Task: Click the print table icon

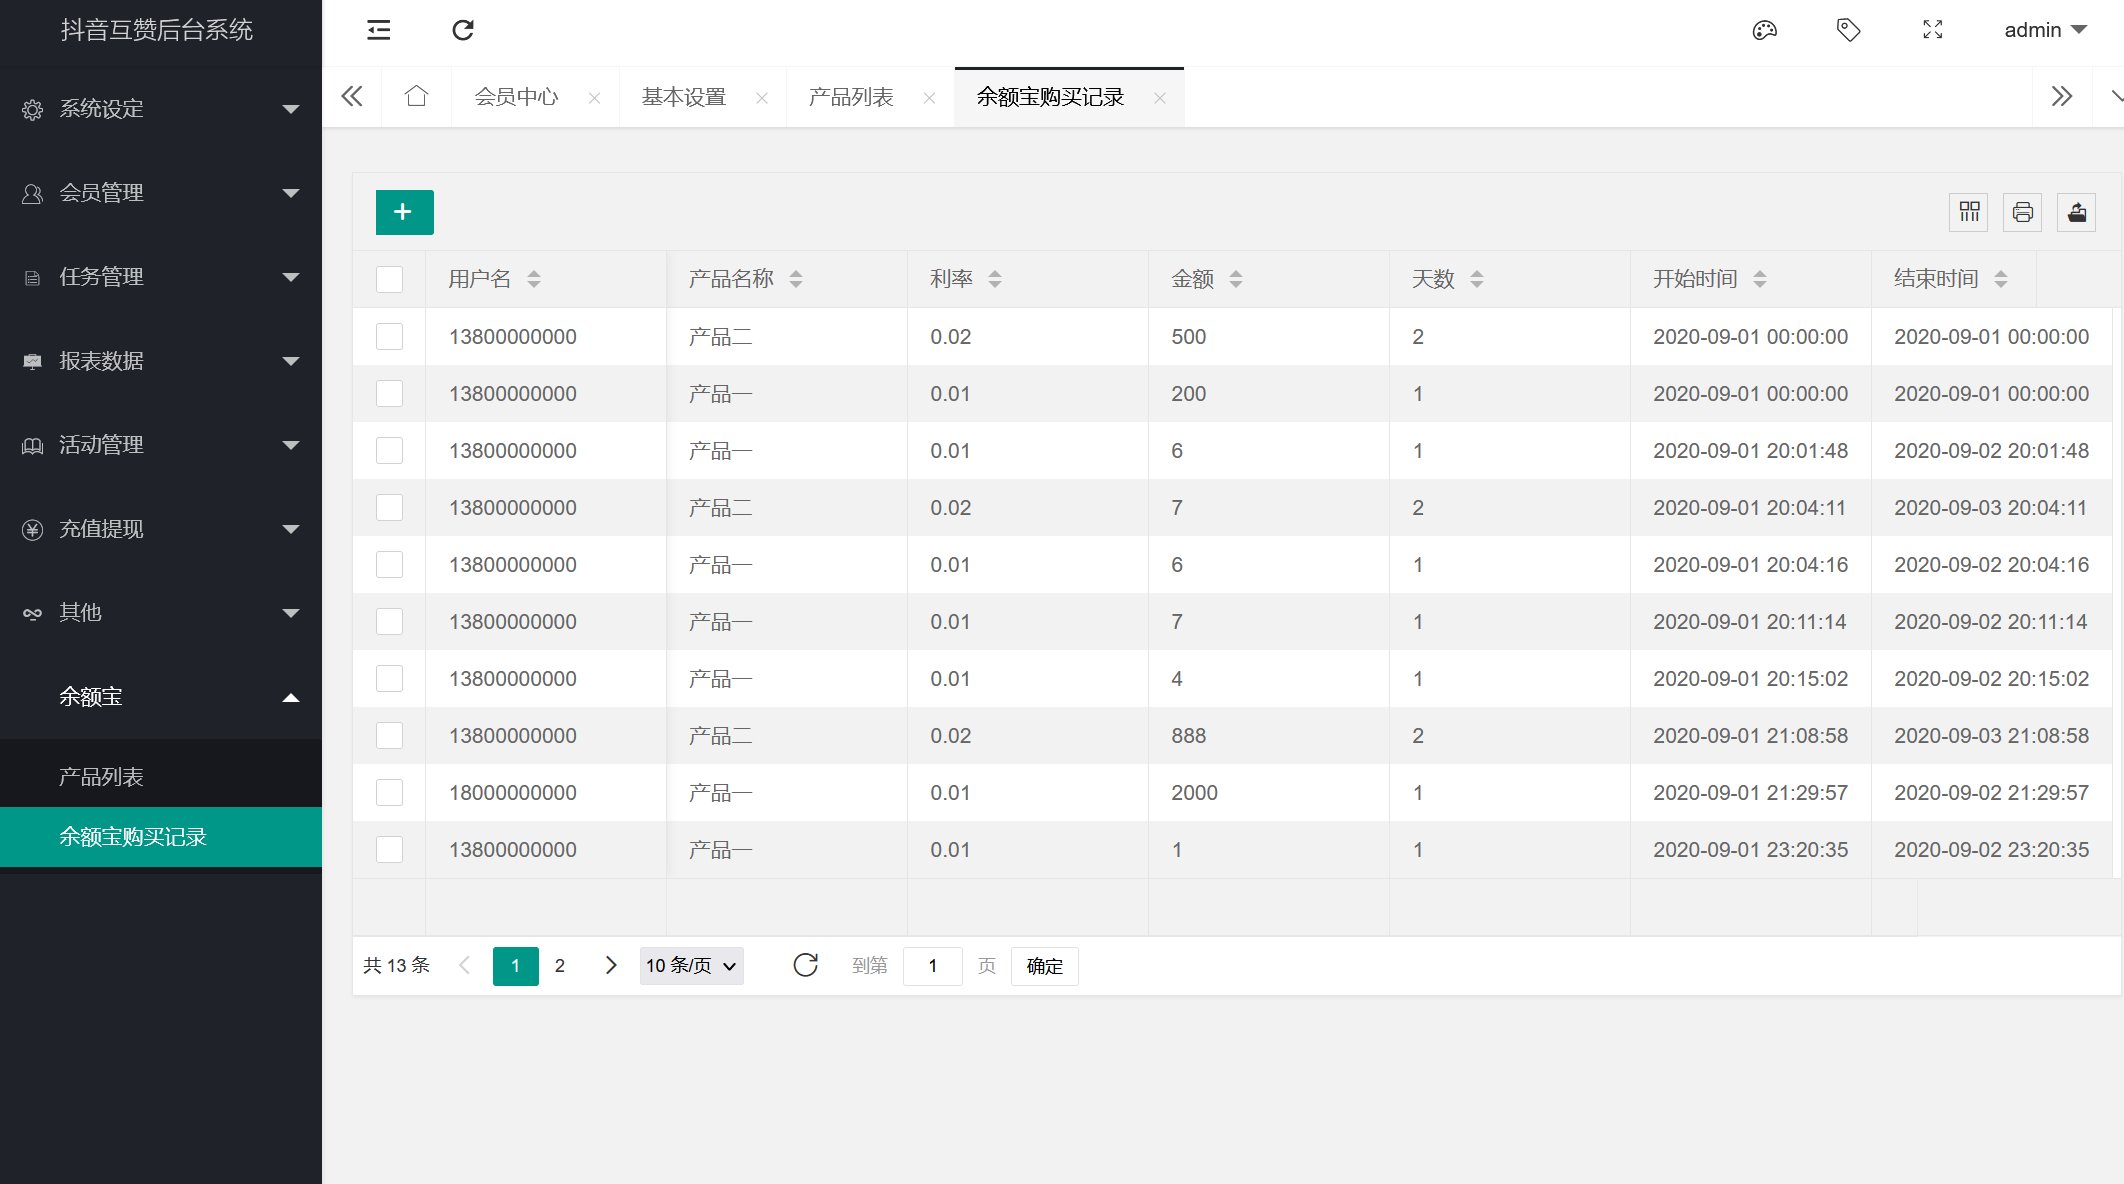Action: pos(2023,212)
